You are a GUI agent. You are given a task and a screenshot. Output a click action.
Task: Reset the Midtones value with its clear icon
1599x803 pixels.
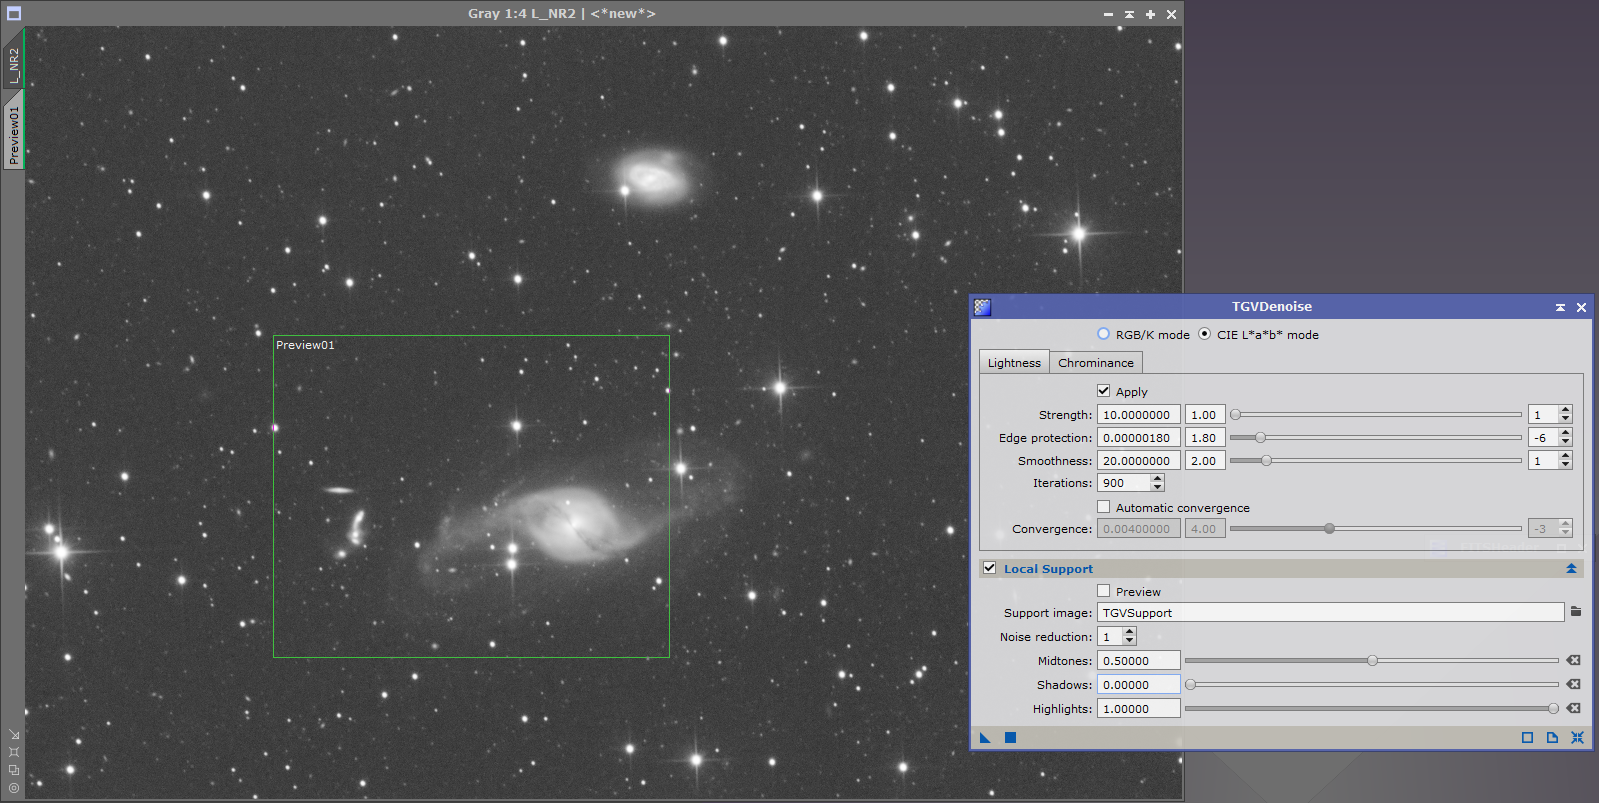tap(1574, 661)
